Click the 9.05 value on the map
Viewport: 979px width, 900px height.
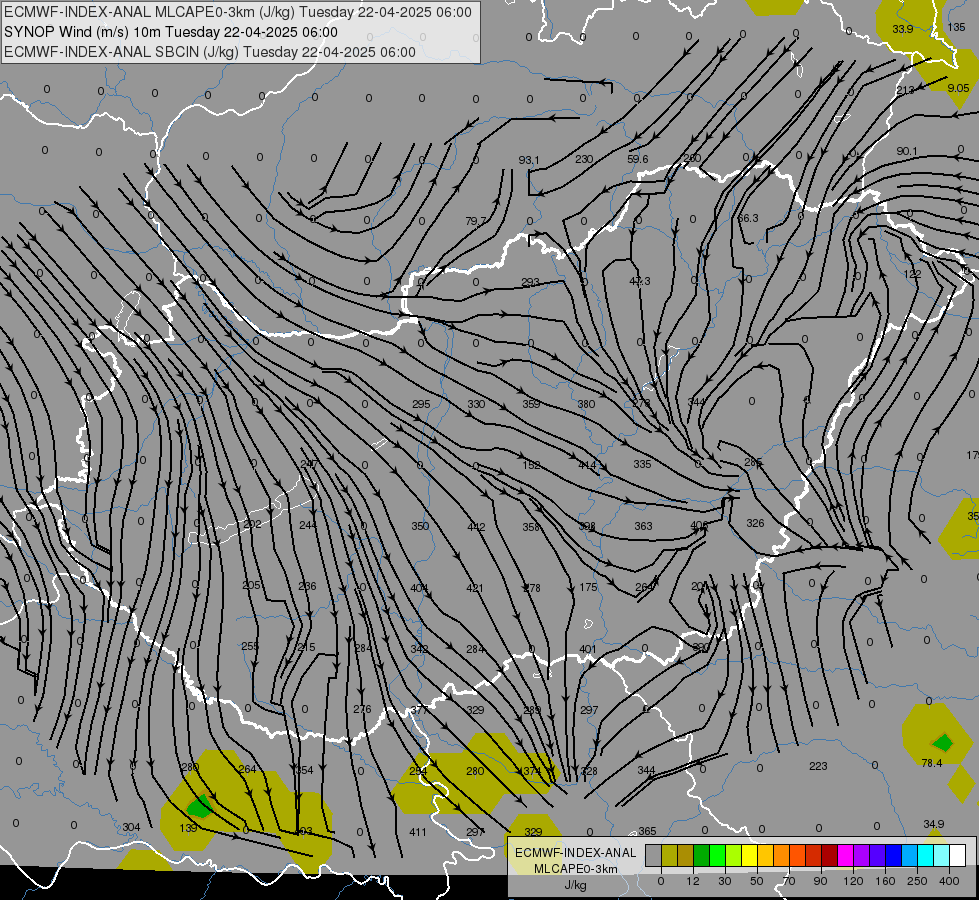[958, 88]
